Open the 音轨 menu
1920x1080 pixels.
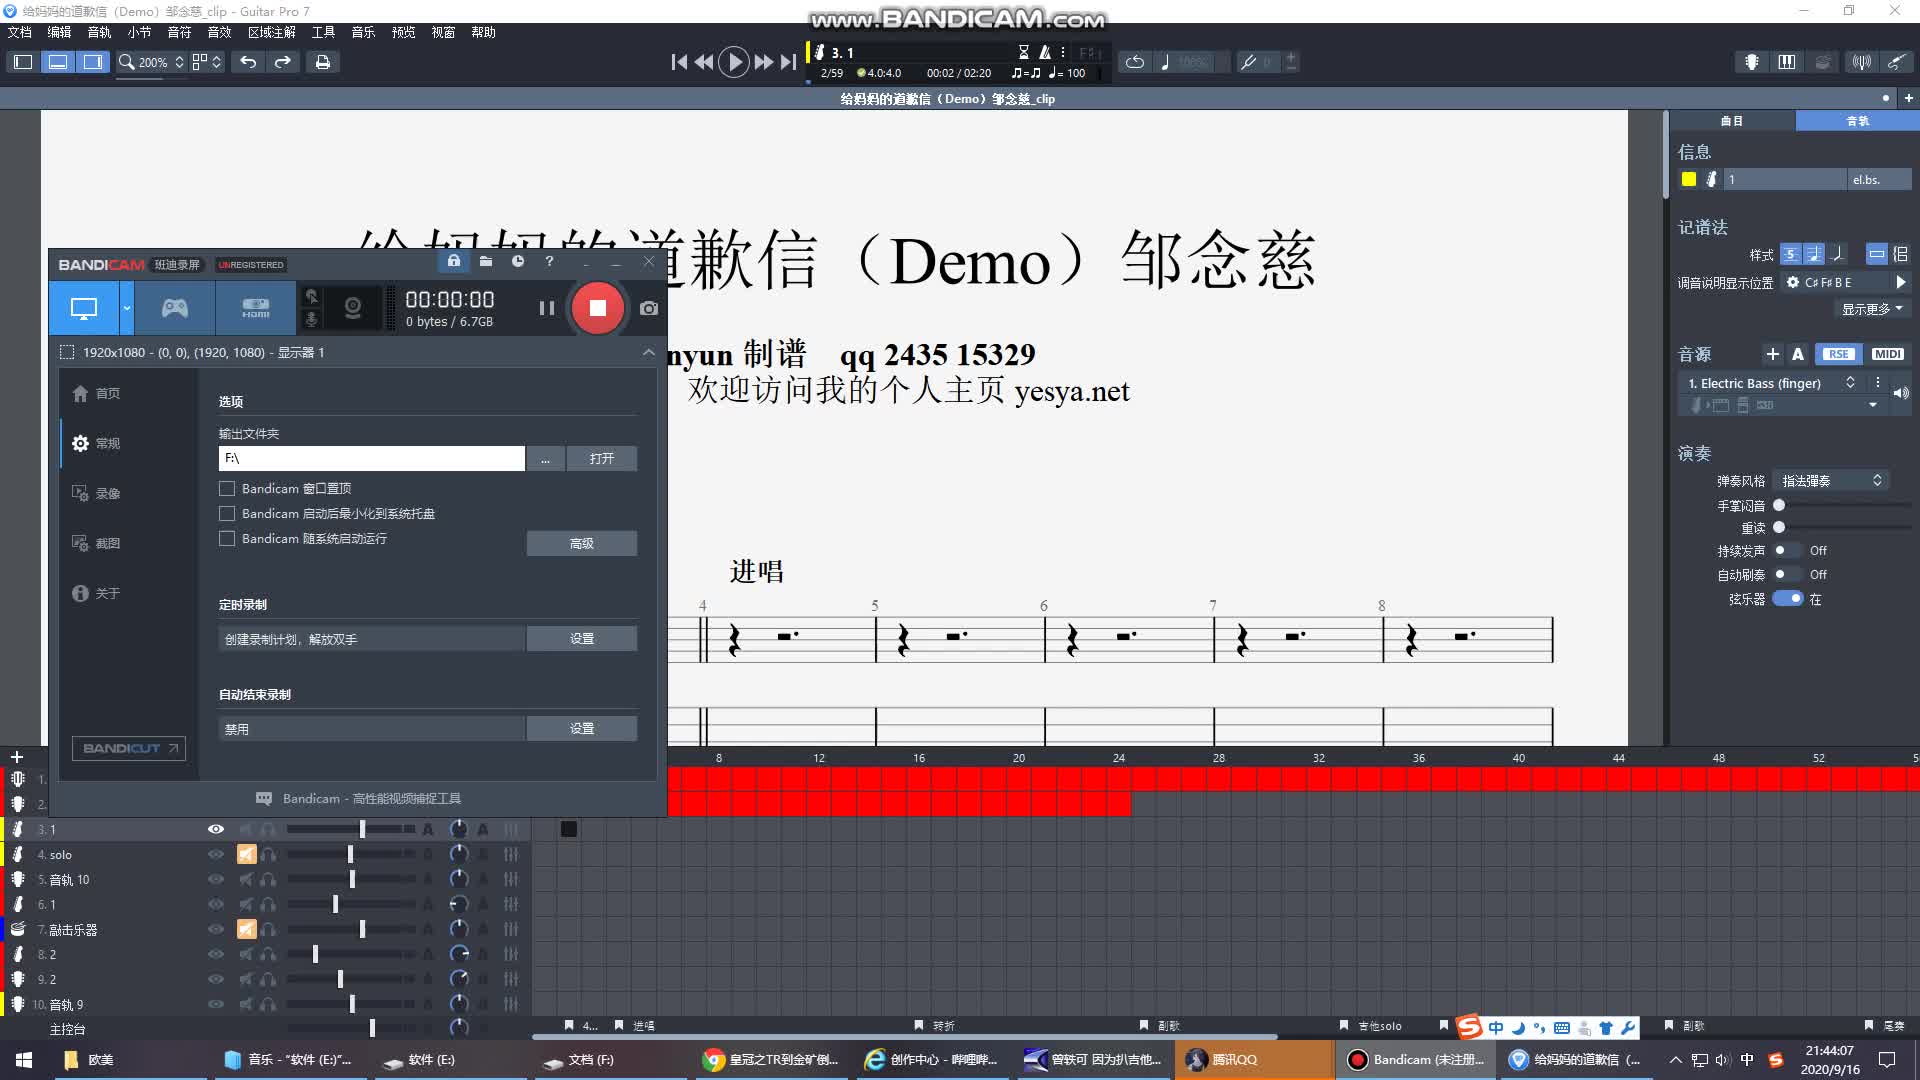(x=100, y=33)
